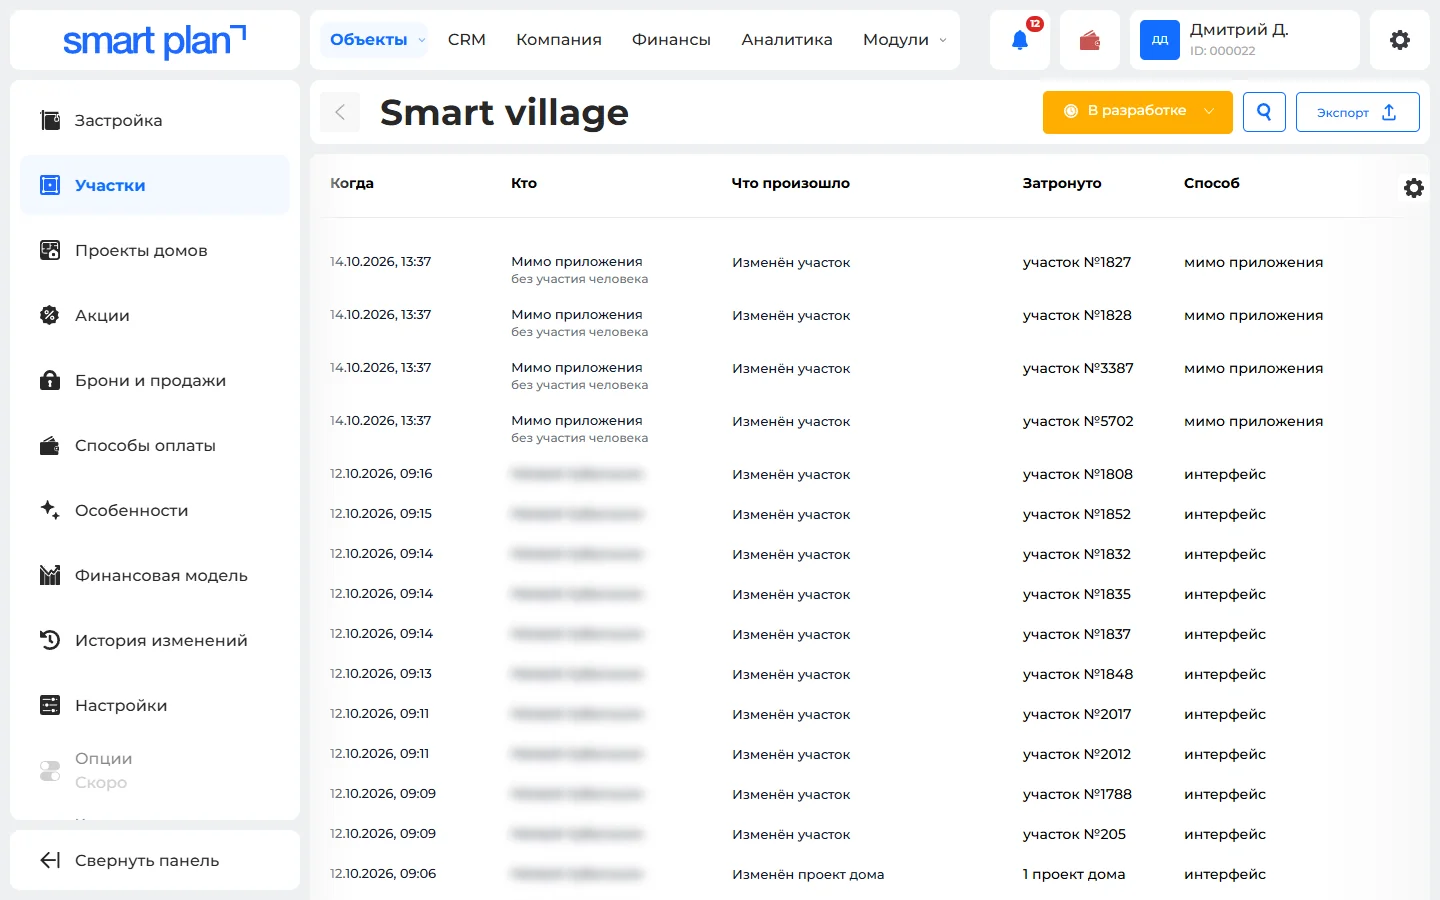Click the table column settings gear

pyautogui.click(x=1414, y=188)
